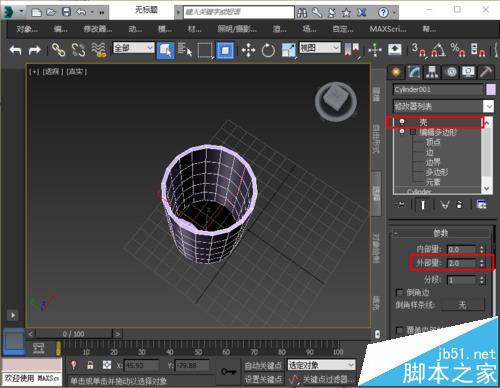Open the 修改器 menu

(98, 29)
